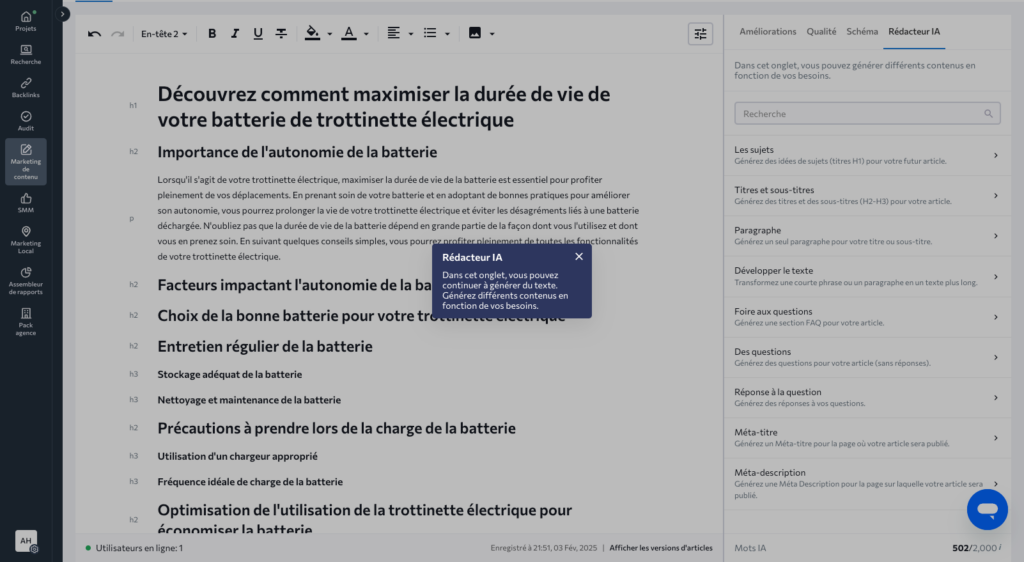The width and height of the screenshot is (1024, 562).
Task: Click the H1 title about battery lifespan
Action: 384,106
